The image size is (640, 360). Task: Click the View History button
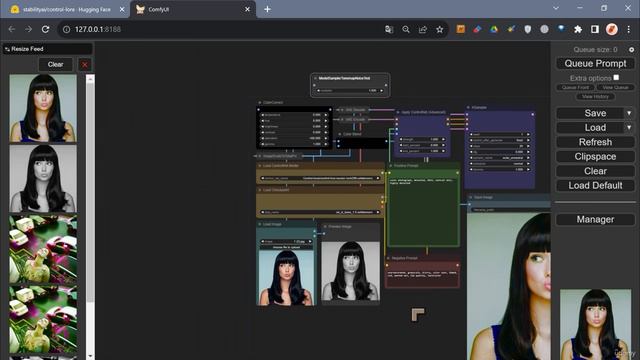pyautogui.click(x=595, y=97)
